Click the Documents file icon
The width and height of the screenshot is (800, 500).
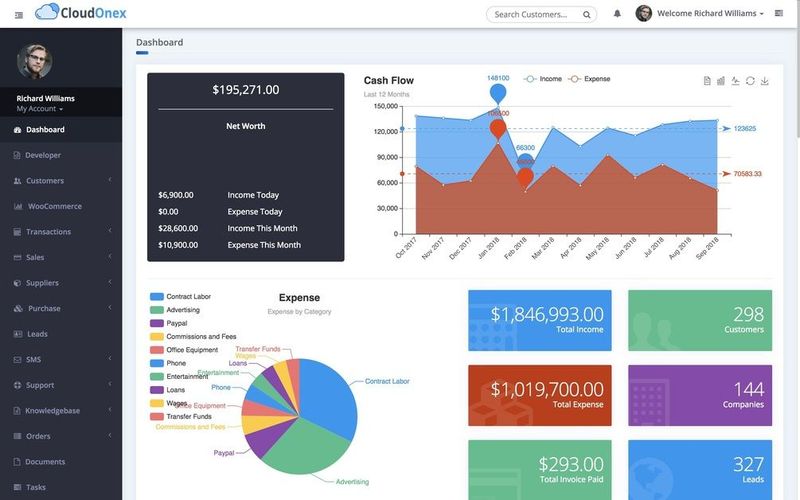(x=17, y=461)
